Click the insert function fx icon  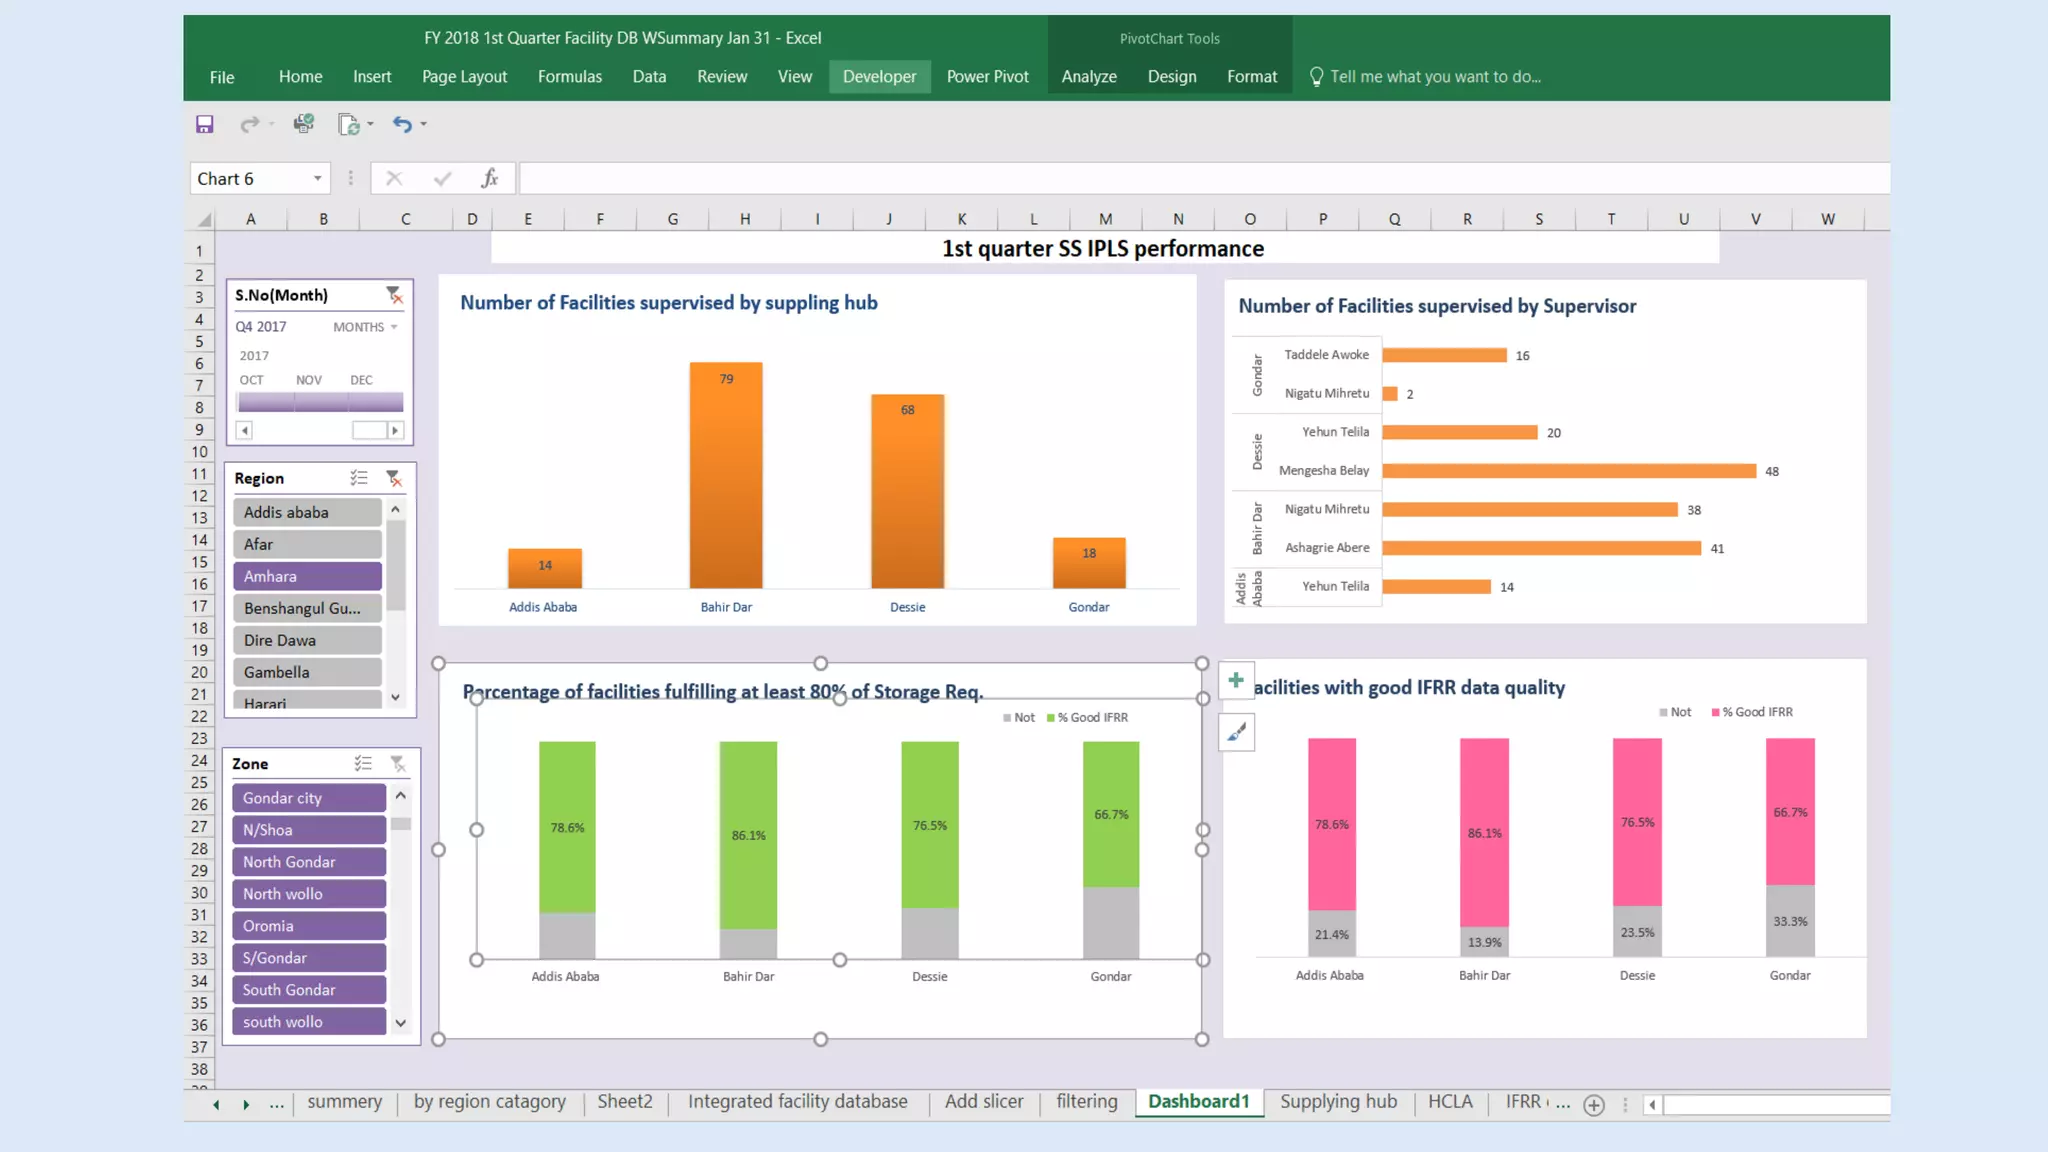click(x=489, y=178)
